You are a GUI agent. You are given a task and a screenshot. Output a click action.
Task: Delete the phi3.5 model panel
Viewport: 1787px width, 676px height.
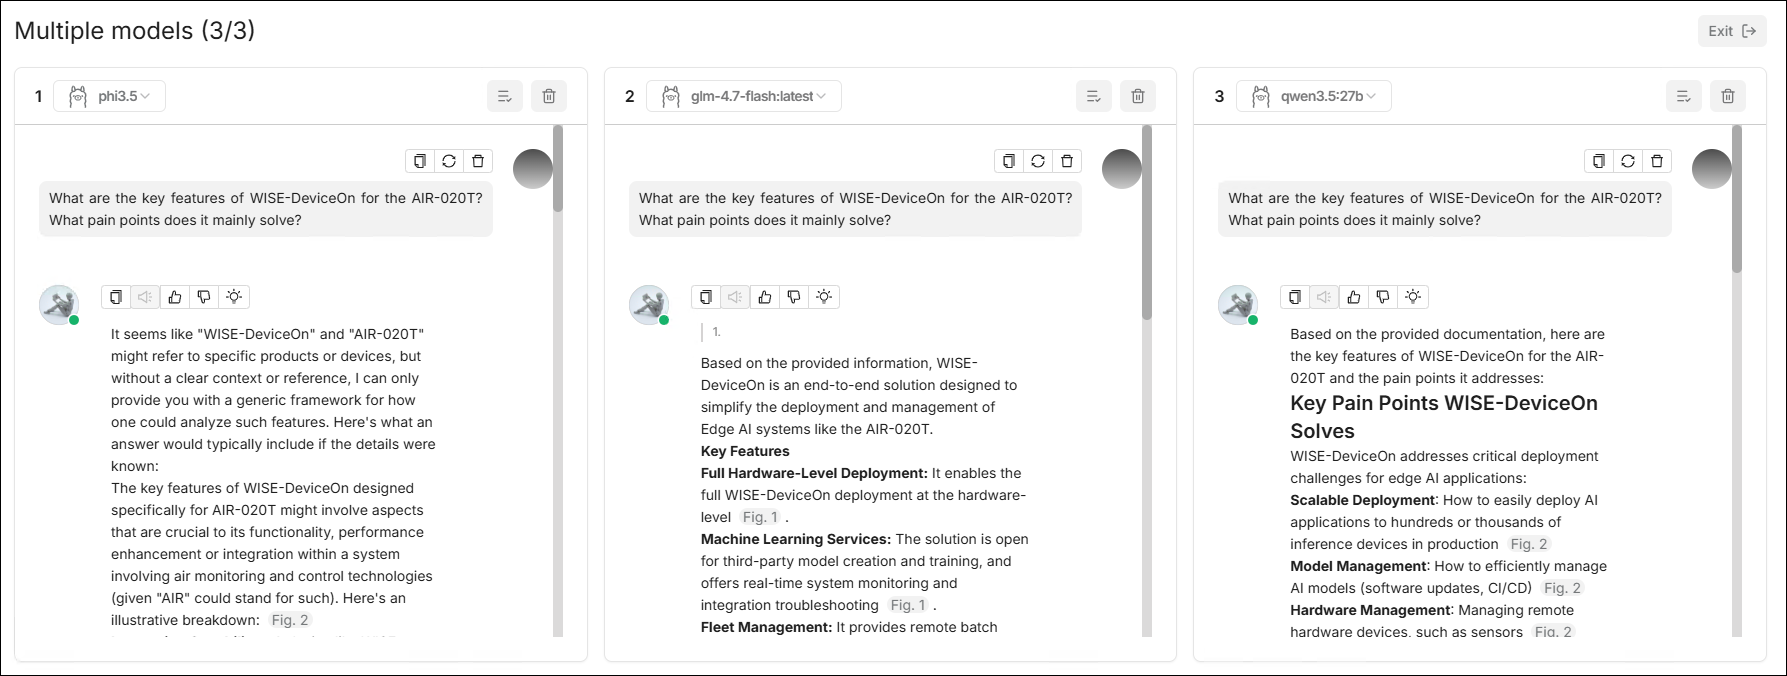(549, 96)
